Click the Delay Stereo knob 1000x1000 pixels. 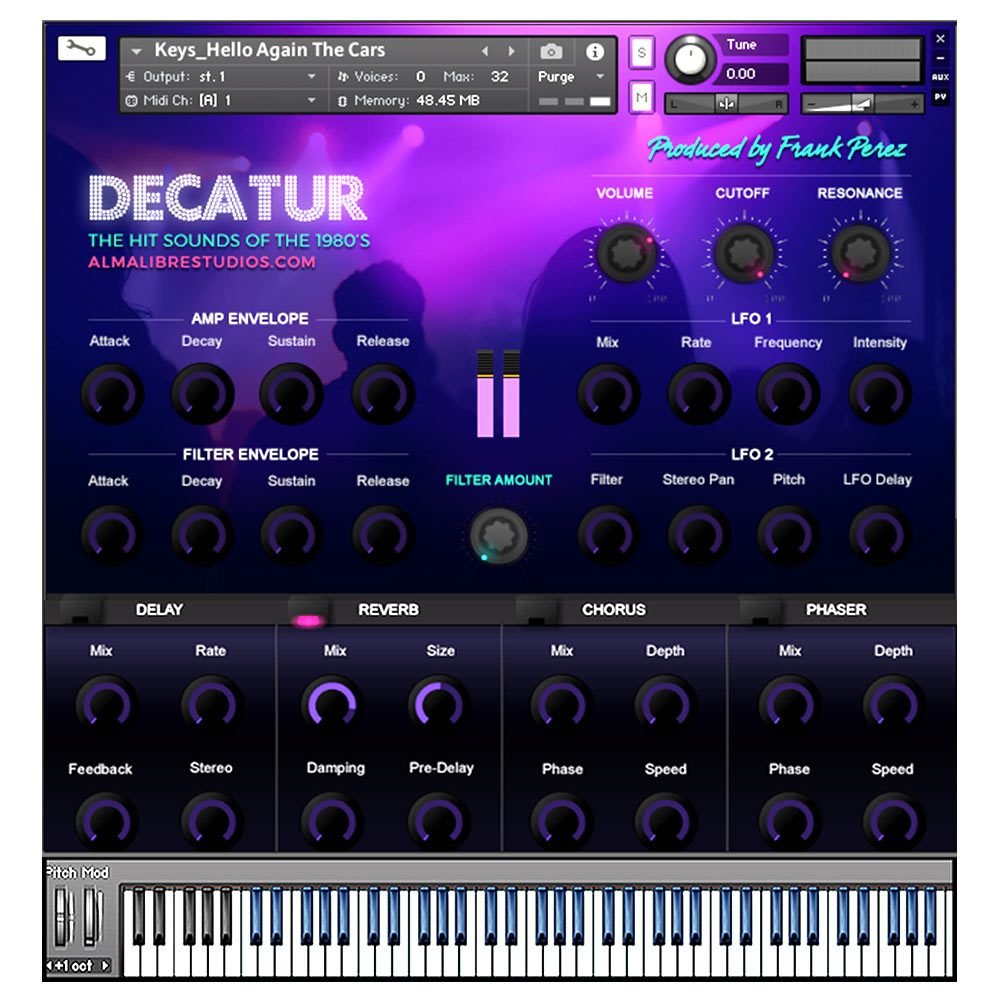210,821
